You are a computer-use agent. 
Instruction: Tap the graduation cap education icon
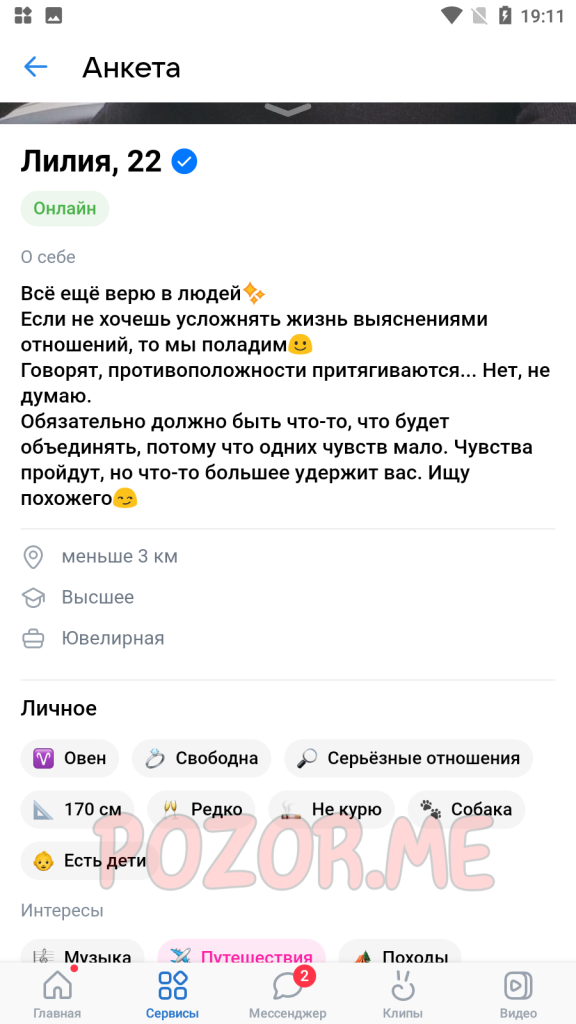coord(33,598)
